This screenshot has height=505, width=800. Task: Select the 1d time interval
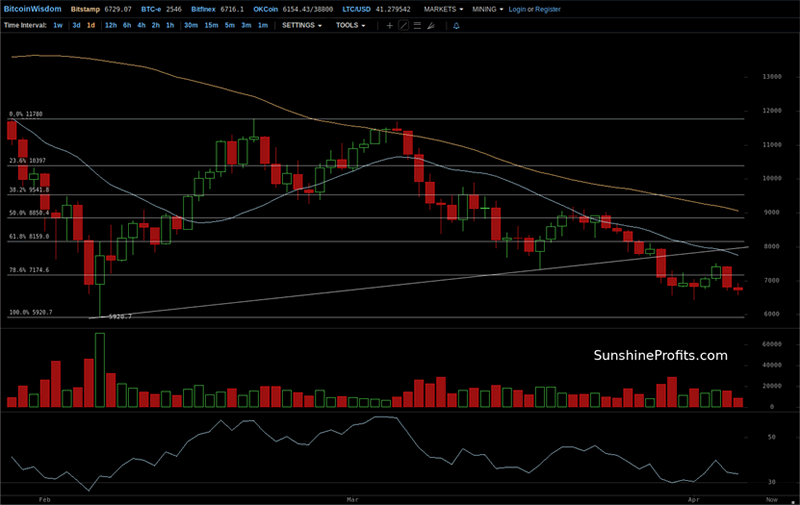pos(92,24)
